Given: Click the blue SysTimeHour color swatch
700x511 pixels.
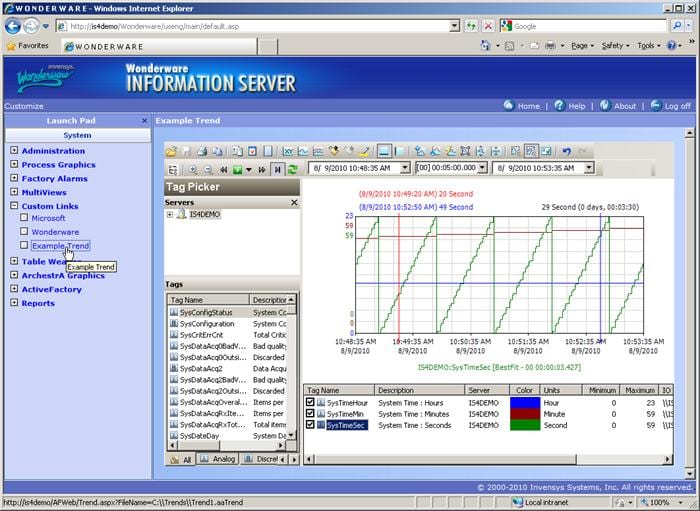Looking at the screenshot, I should point(525,402).
